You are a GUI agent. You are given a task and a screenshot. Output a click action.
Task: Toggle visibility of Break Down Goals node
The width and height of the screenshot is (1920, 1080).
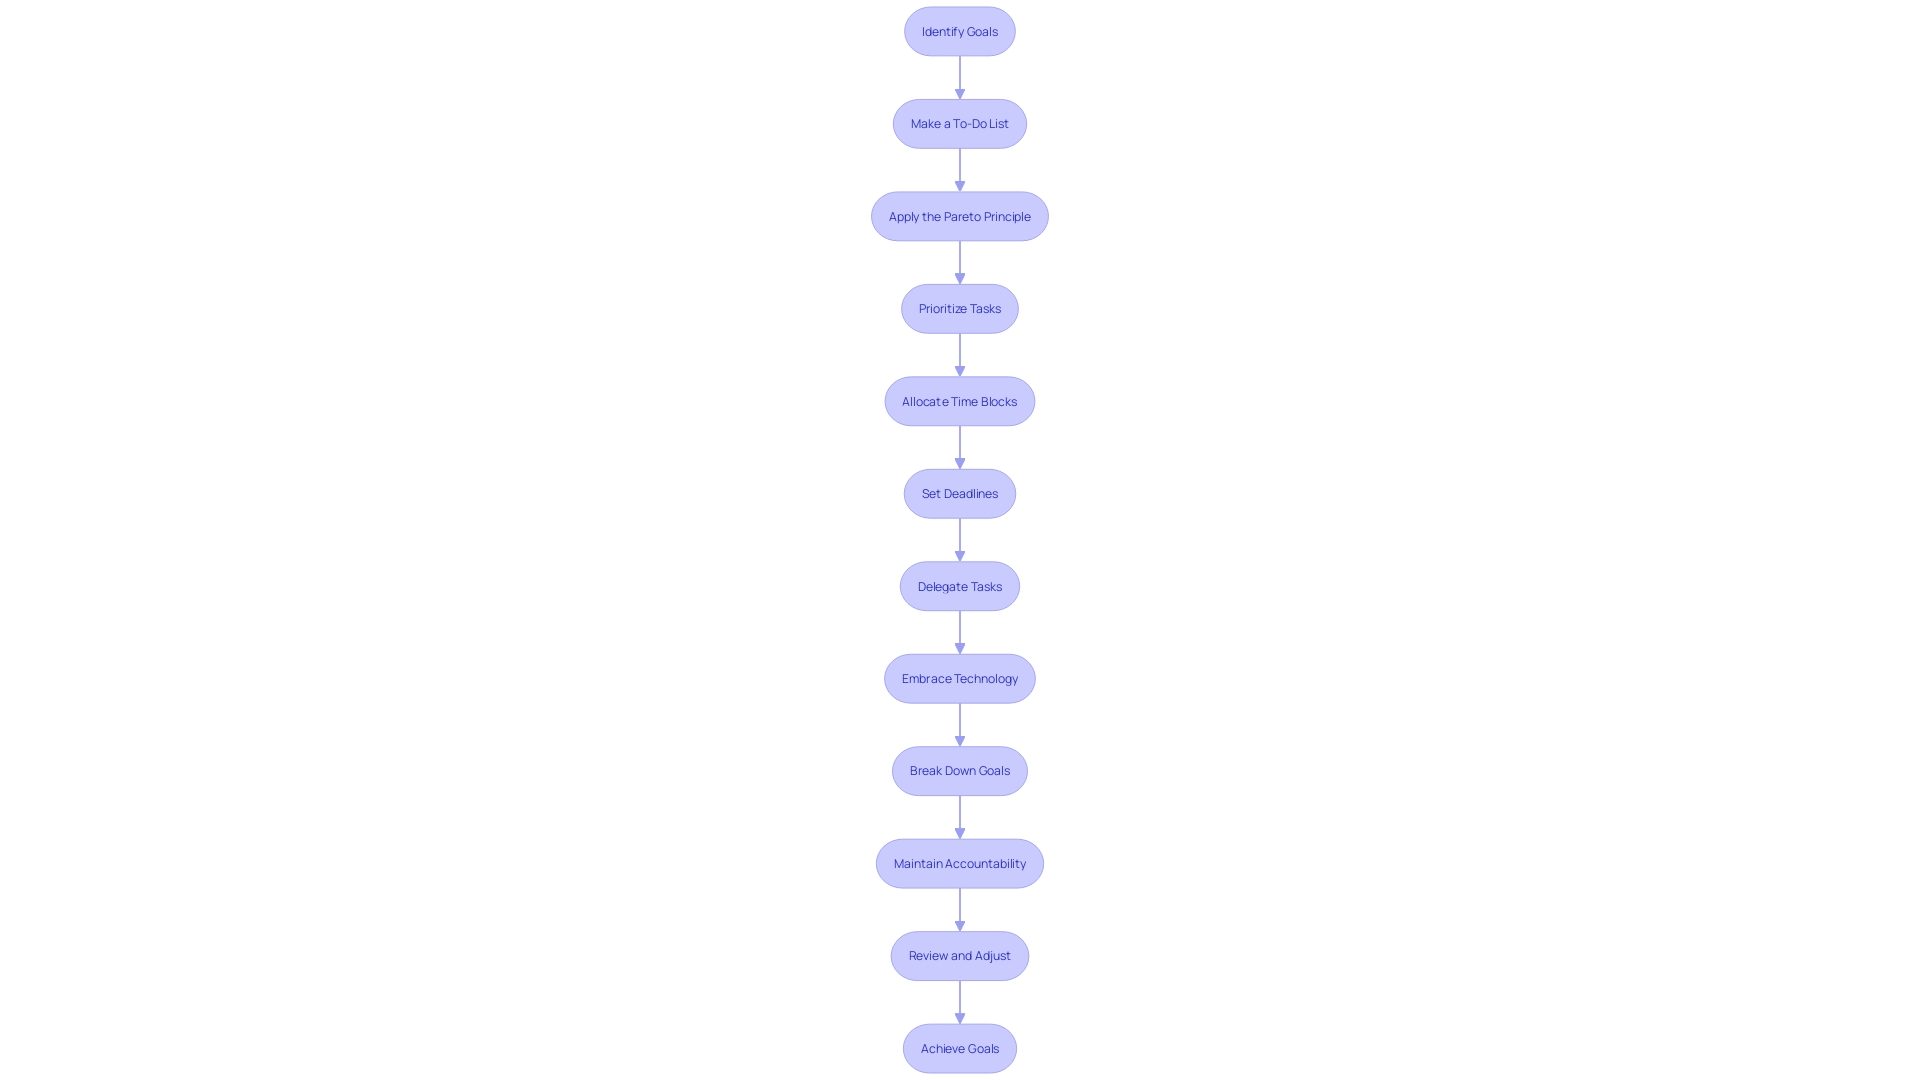(x=959, y=770)
